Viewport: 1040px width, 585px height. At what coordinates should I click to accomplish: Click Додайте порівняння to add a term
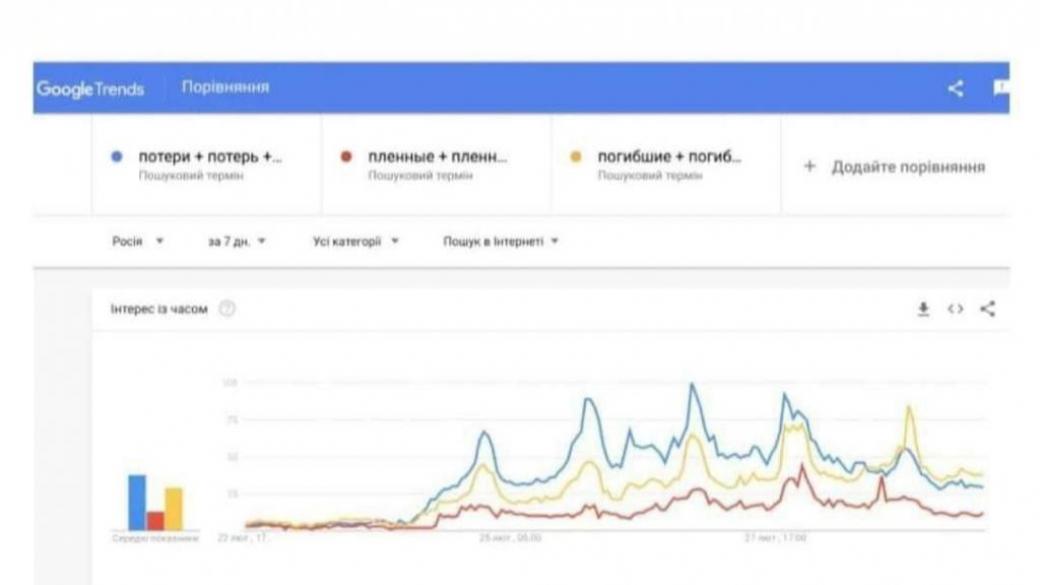pos(895,166)
